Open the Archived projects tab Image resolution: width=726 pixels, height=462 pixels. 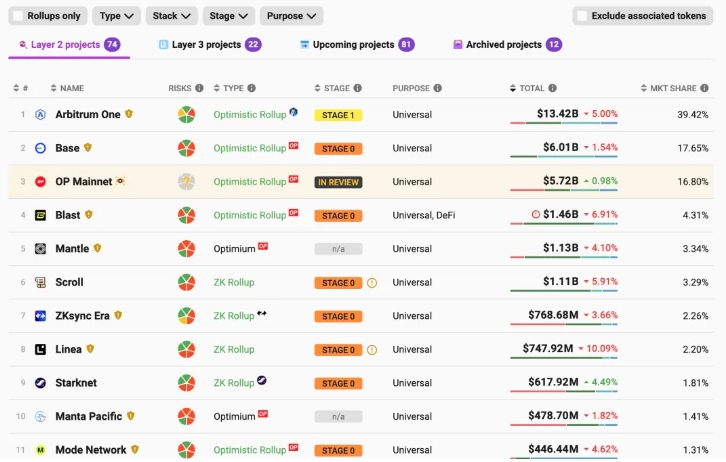point(507,45)
